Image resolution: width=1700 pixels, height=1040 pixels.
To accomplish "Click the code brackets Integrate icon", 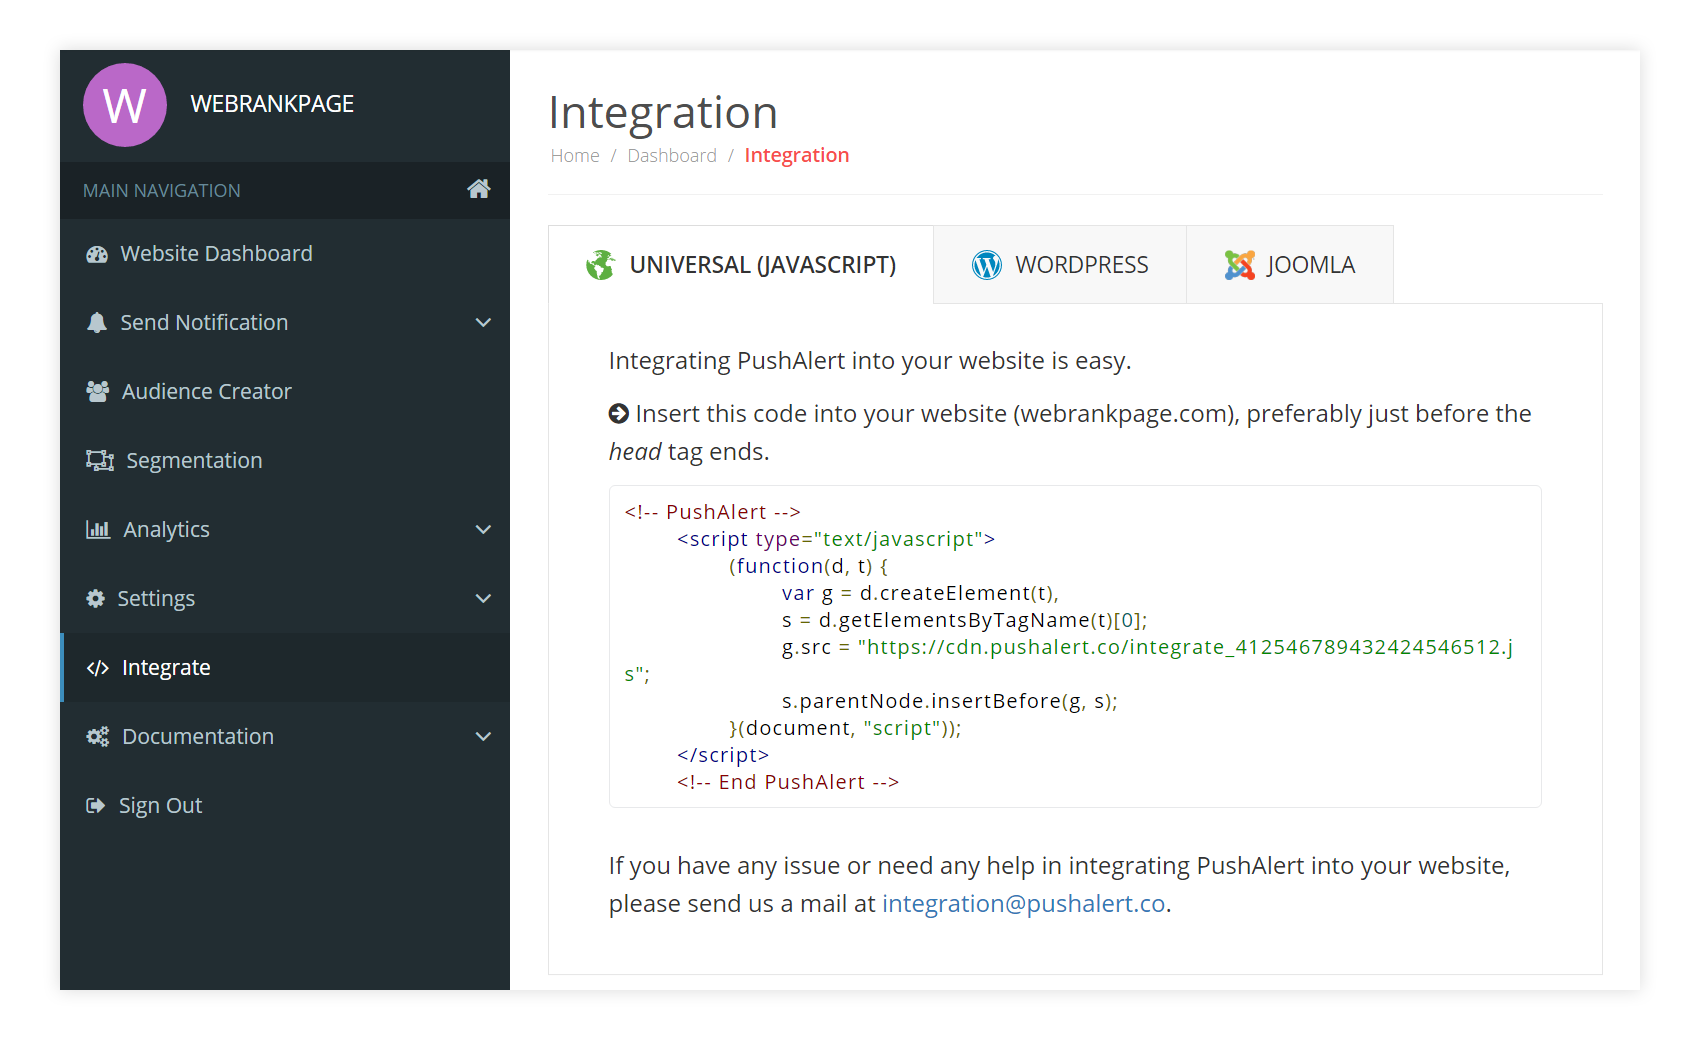I will pyautogui.click(x=98, y=668).
